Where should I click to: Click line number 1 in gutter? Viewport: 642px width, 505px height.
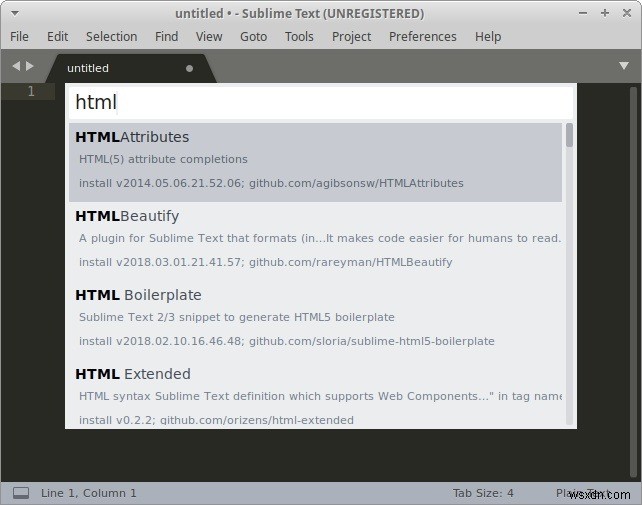(x=31, y=91)
